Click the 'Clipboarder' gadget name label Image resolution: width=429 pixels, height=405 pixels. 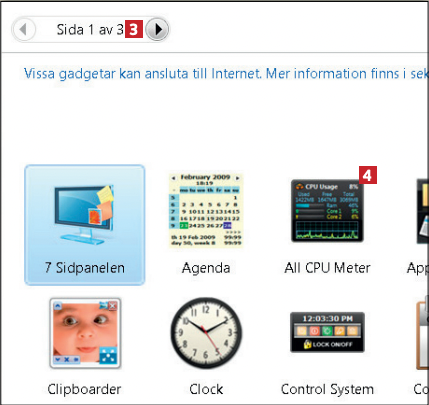point(84,389)
